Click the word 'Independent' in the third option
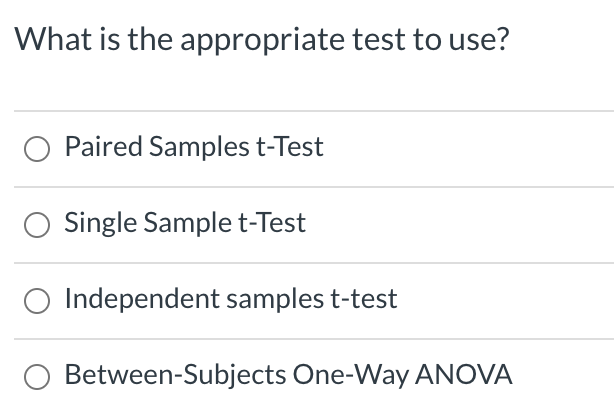 coord(143,299)
